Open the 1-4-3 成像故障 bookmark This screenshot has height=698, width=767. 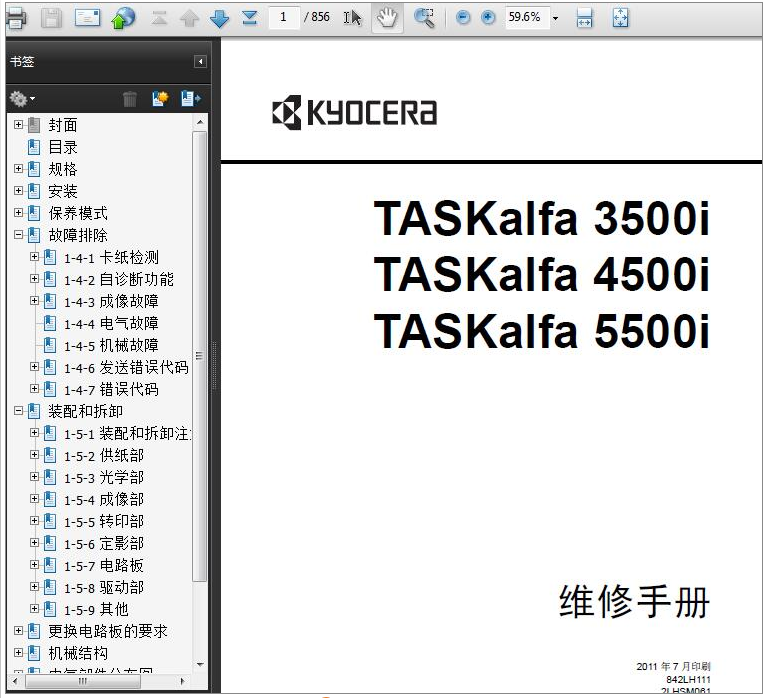pos(111,301)
